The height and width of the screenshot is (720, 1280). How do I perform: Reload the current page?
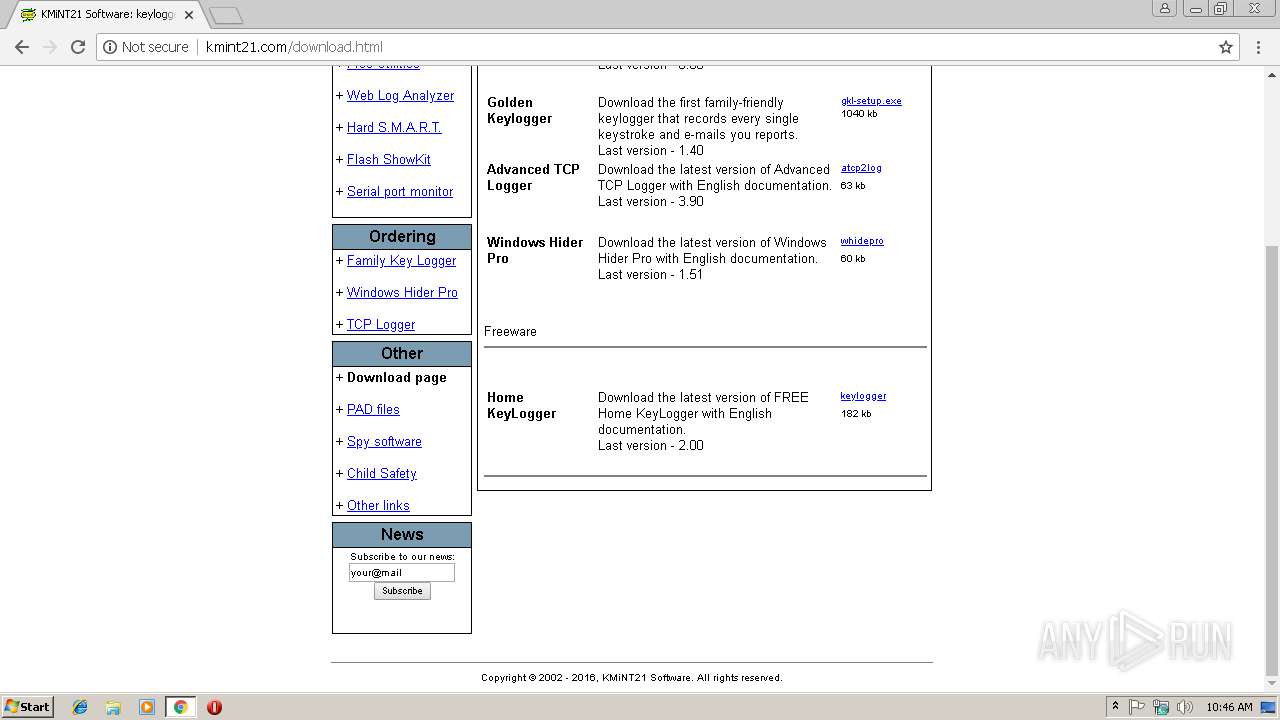78,47
